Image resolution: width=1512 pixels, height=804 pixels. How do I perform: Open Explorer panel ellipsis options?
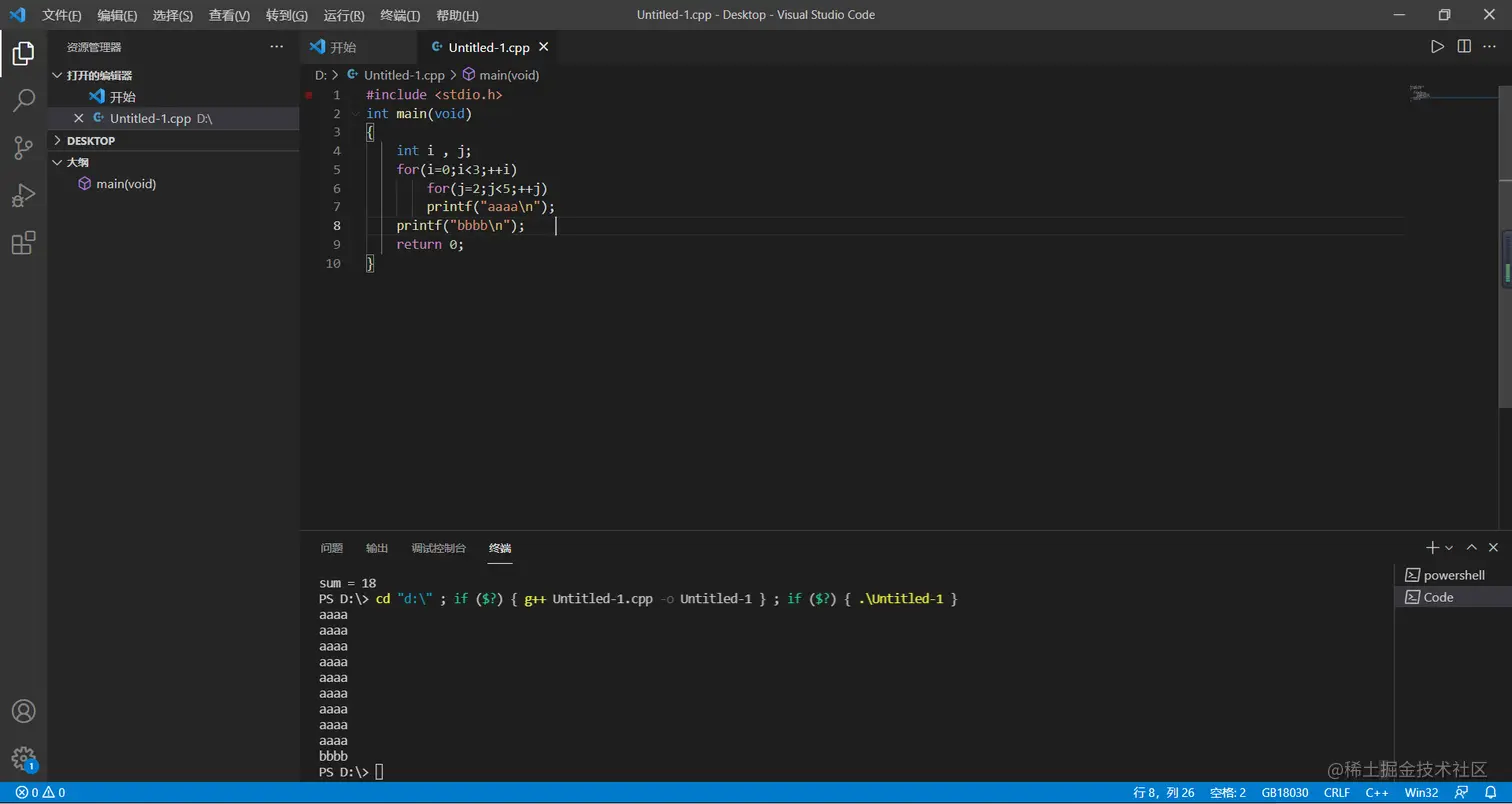point(277,47)
